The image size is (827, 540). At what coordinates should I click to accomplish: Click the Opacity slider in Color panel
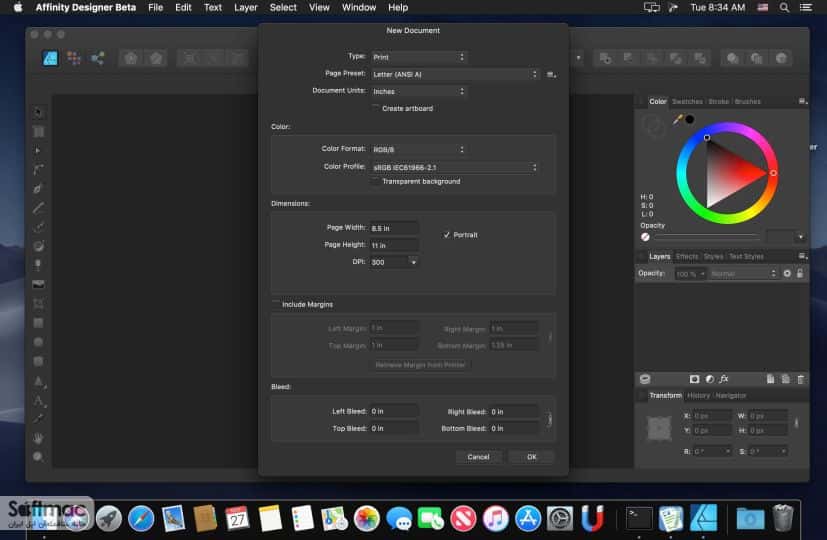(707, 237)
